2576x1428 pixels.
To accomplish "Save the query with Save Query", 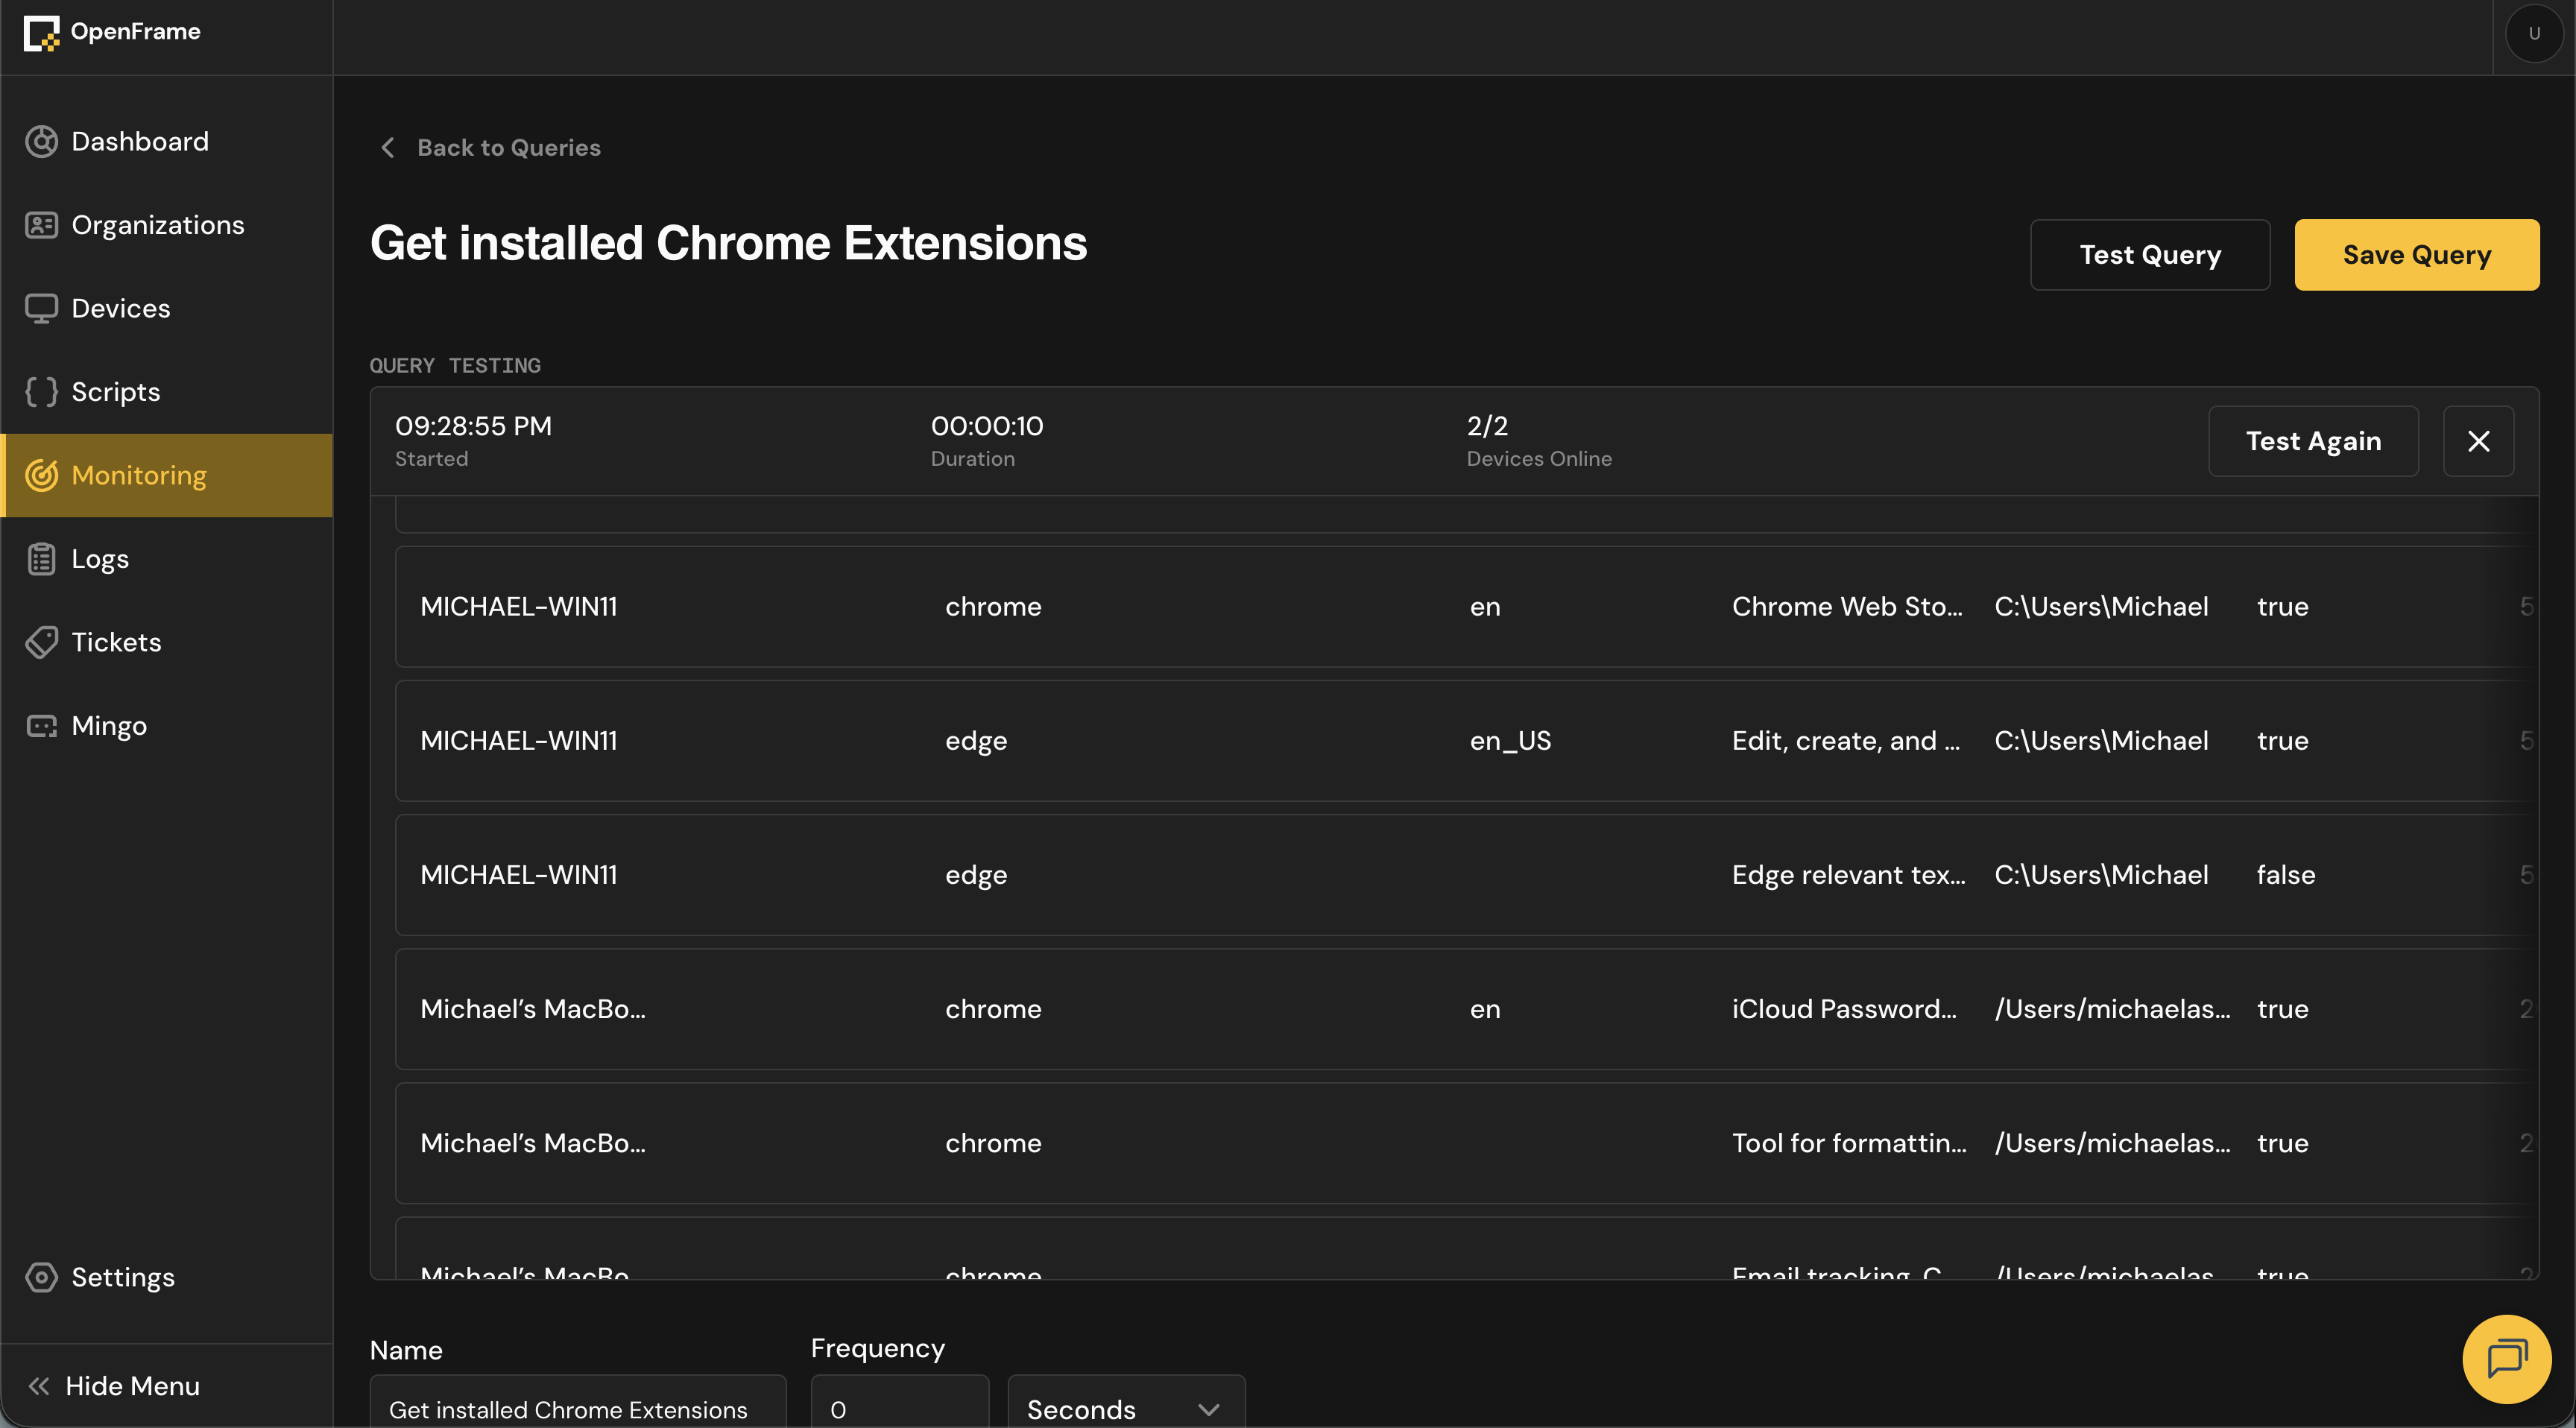I will 2417,255.
